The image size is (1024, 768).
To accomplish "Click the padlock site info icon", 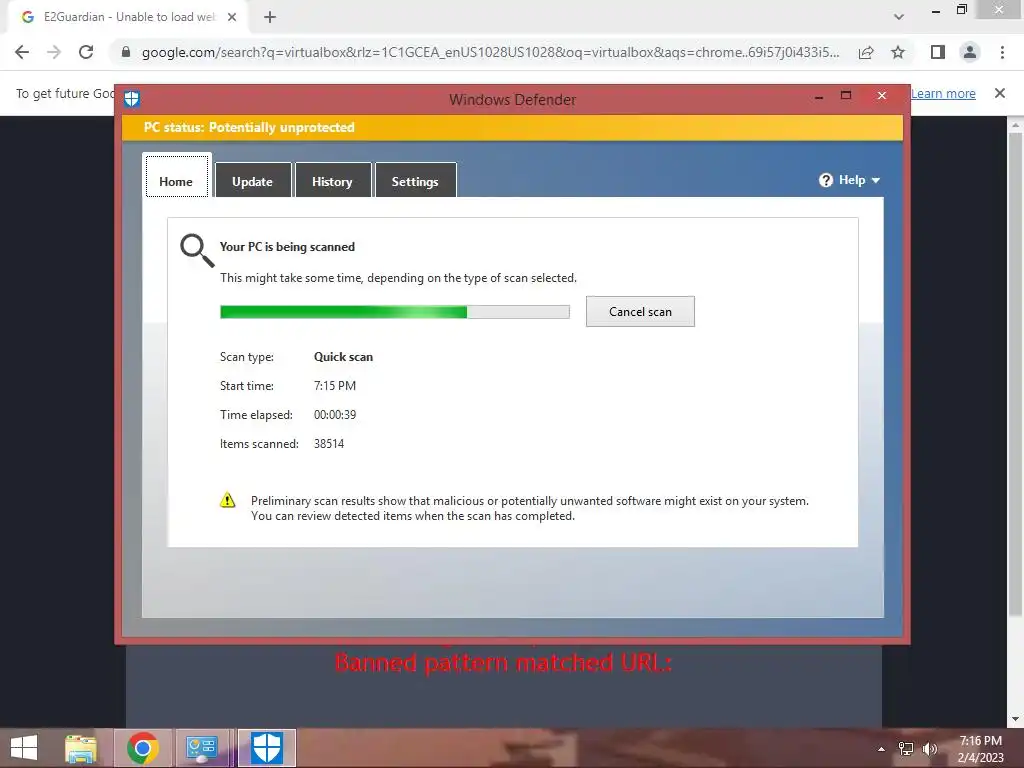I will click(126, 52).
